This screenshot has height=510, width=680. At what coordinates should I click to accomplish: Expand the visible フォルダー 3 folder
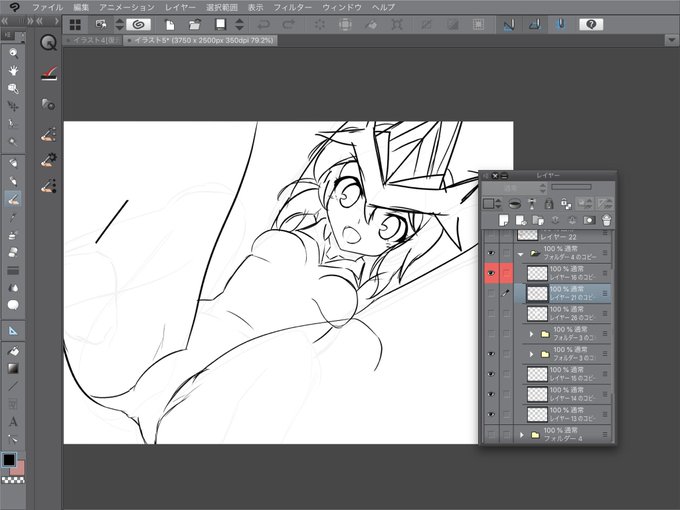(x=531, y=354)
